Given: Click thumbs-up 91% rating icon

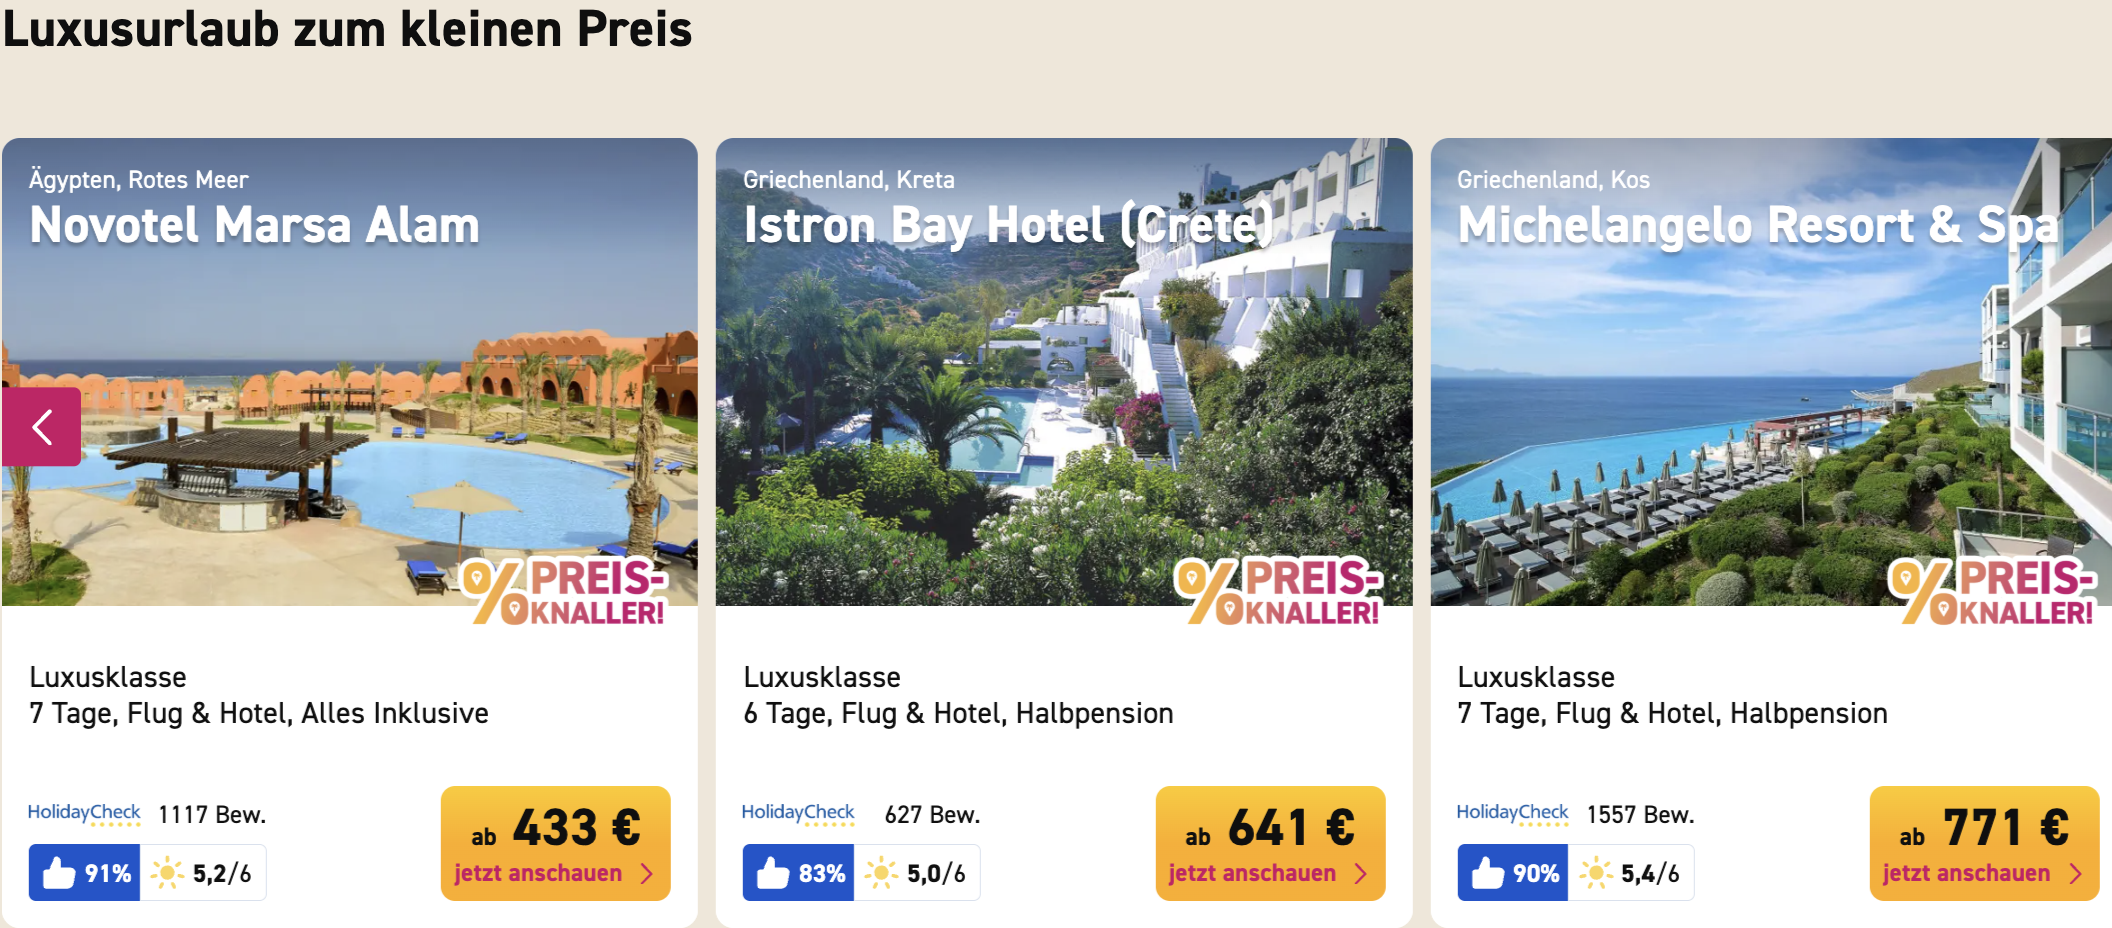Looking at the screenshot, I should coord(60,873).
